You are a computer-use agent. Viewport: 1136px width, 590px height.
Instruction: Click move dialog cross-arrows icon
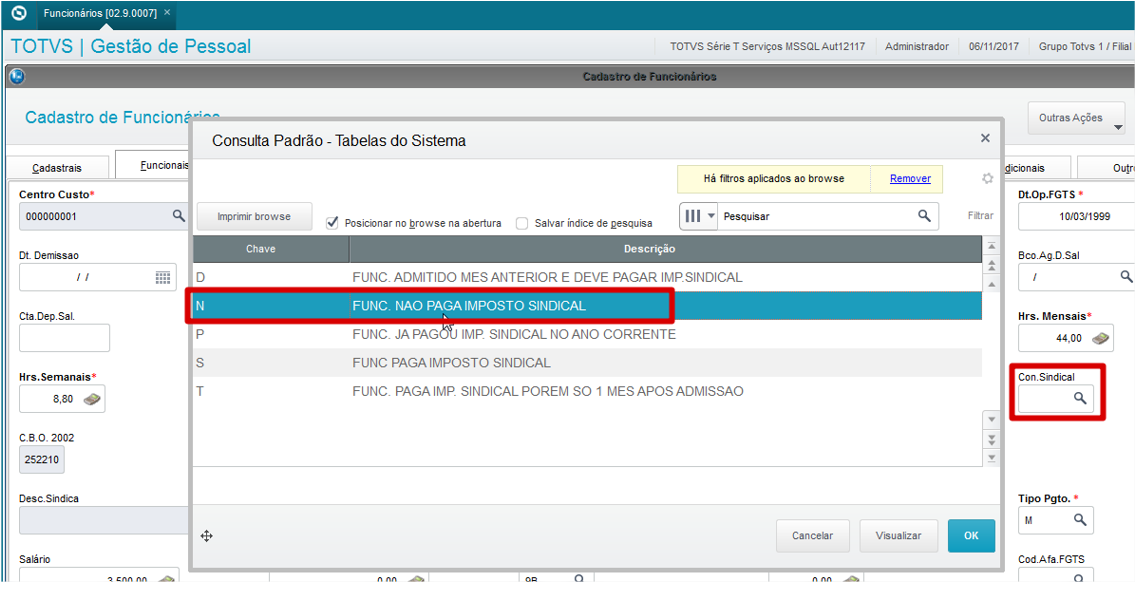pos(206,536)
